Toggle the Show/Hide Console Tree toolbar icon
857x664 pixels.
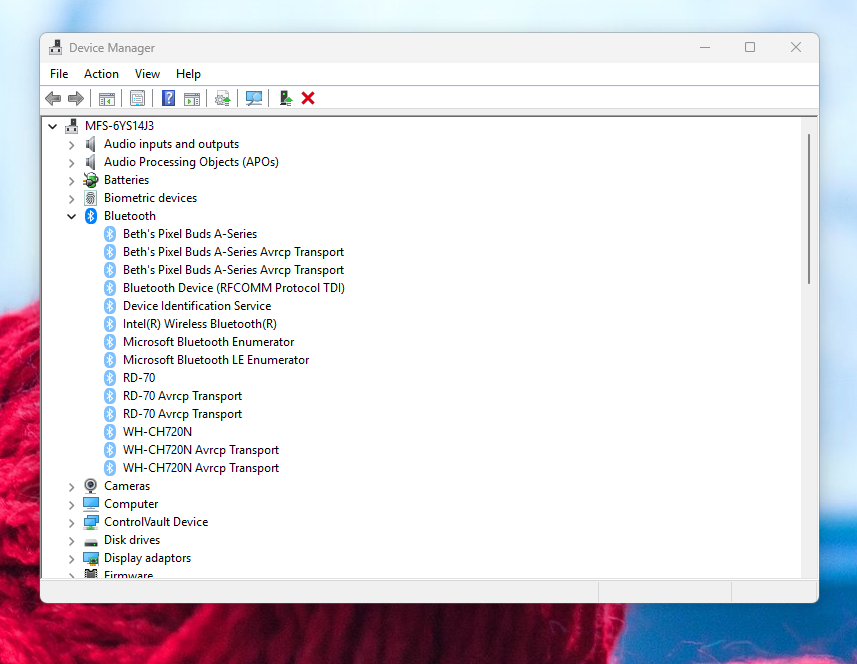click(x=107, y=98)
